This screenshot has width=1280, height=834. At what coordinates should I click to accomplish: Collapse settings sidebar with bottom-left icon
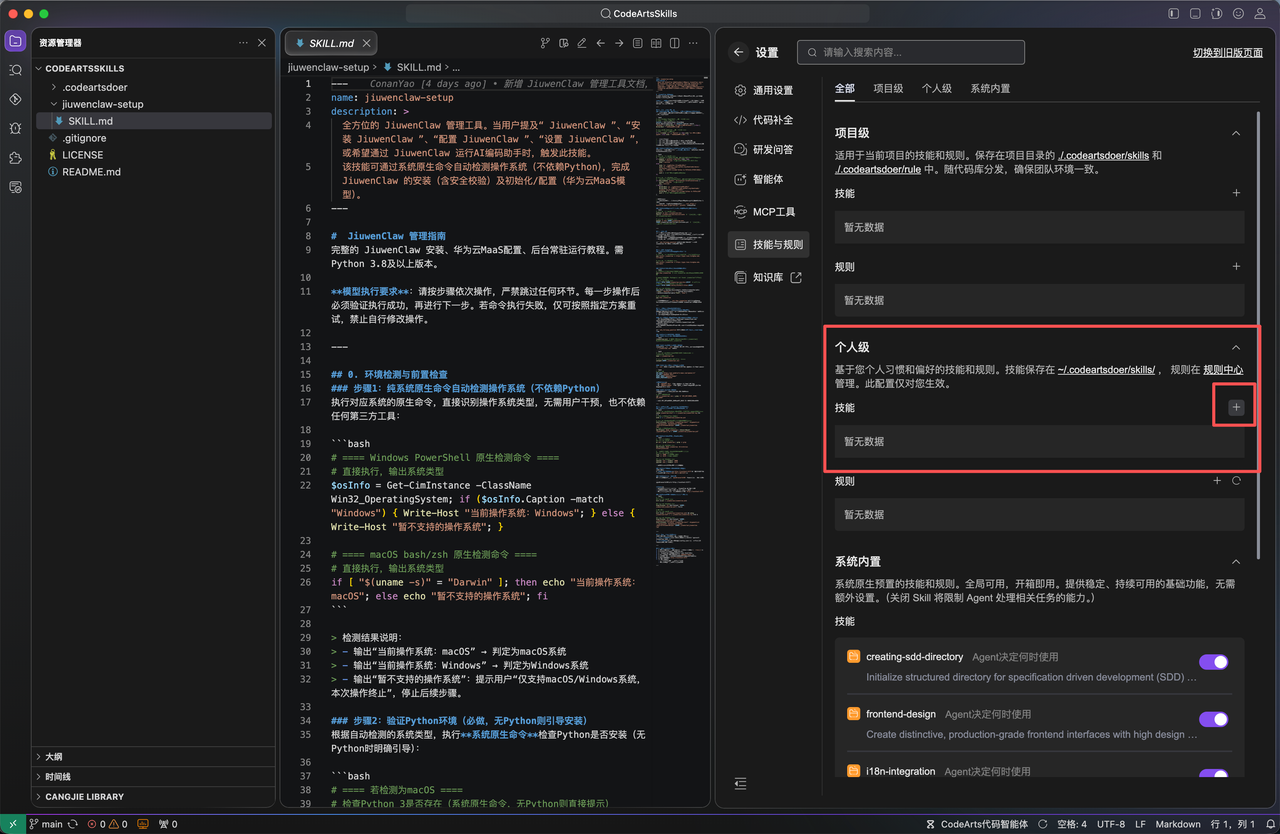coord(740,783)
